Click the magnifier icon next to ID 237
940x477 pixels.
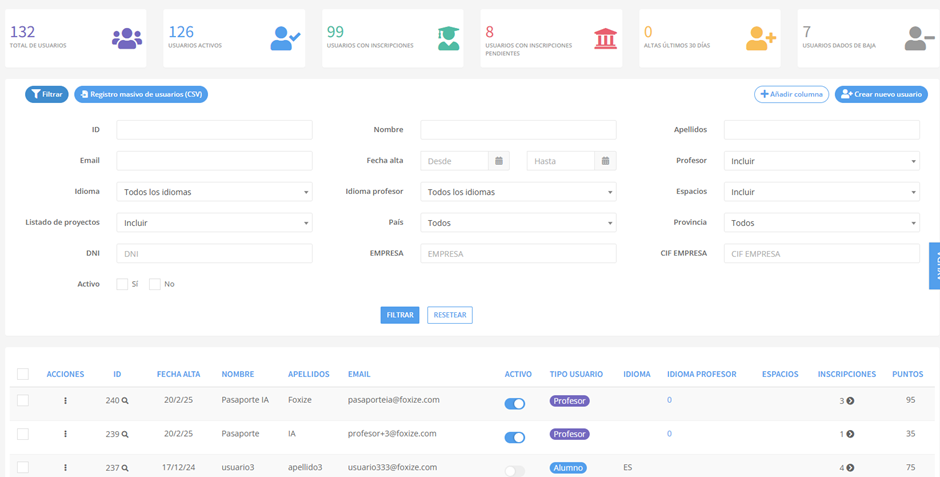pos(125,468)
